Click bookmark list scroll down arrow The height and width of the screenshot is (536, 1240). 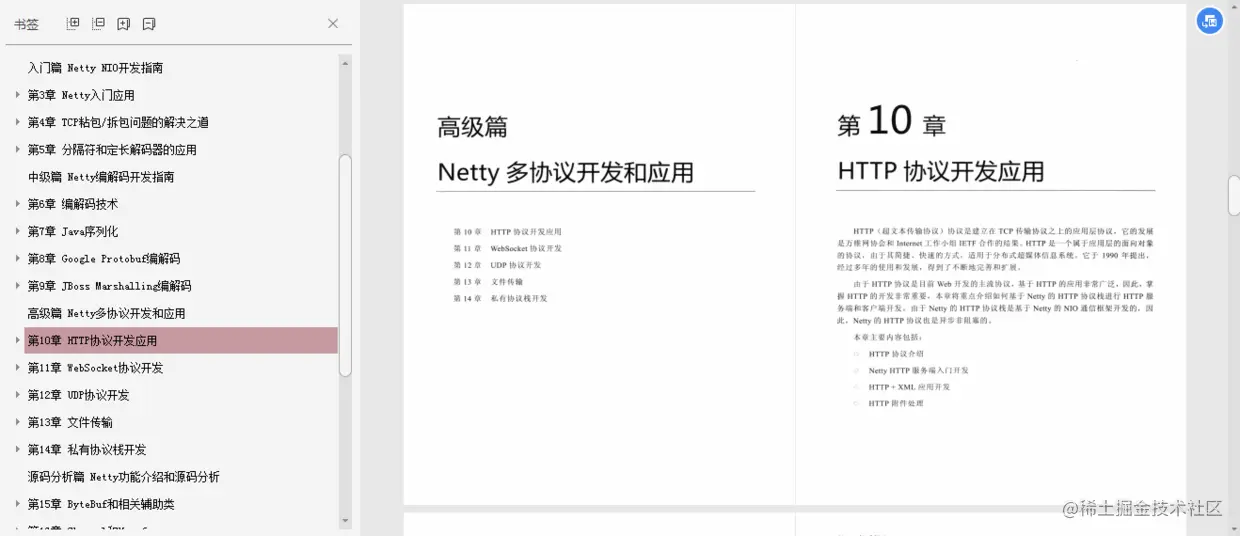(346, 520)
